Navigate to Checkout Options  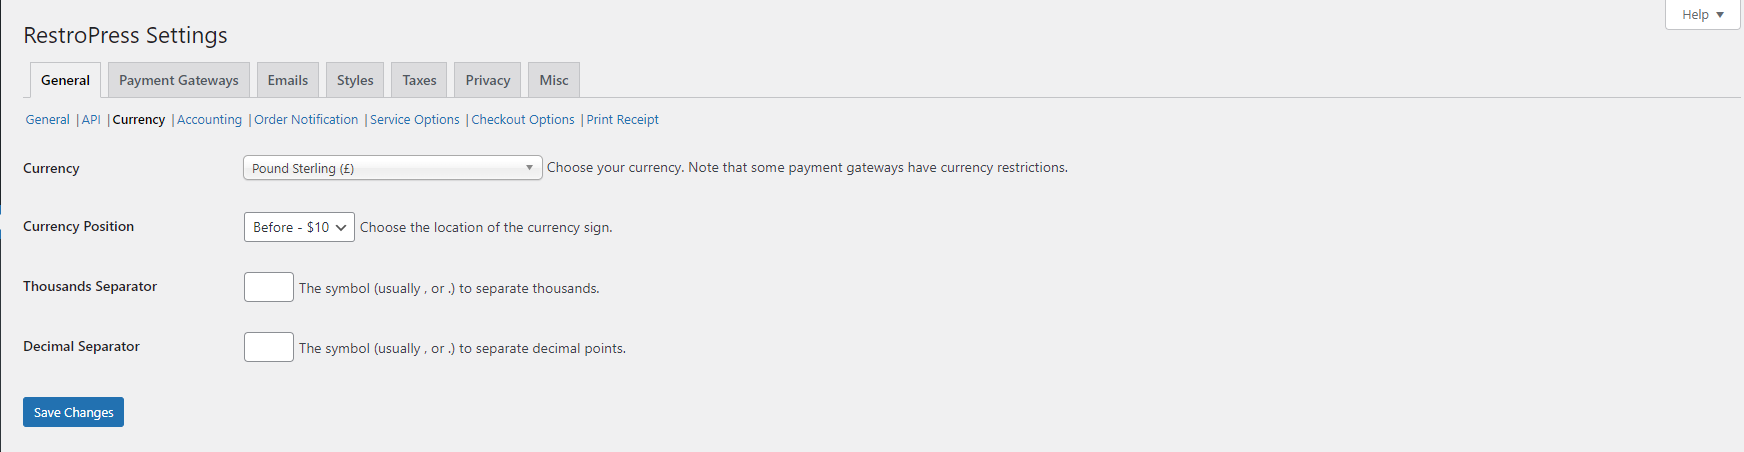coord(523,120)
